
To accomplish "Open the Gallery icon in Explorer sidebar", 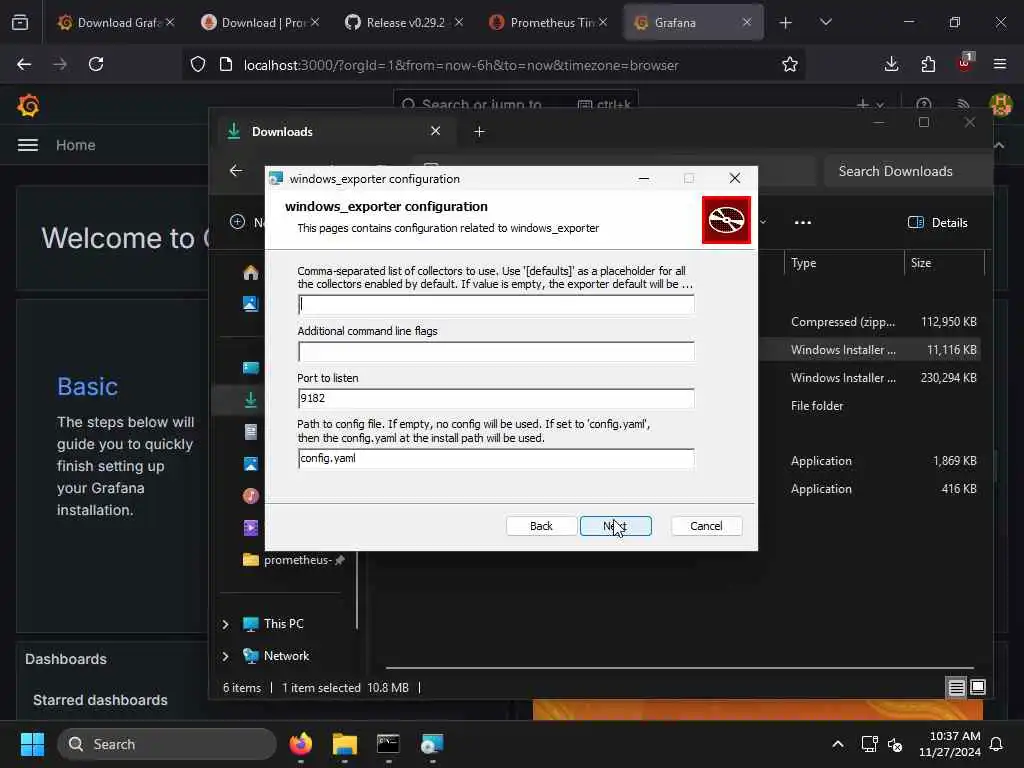I will [x=251, y=304].
